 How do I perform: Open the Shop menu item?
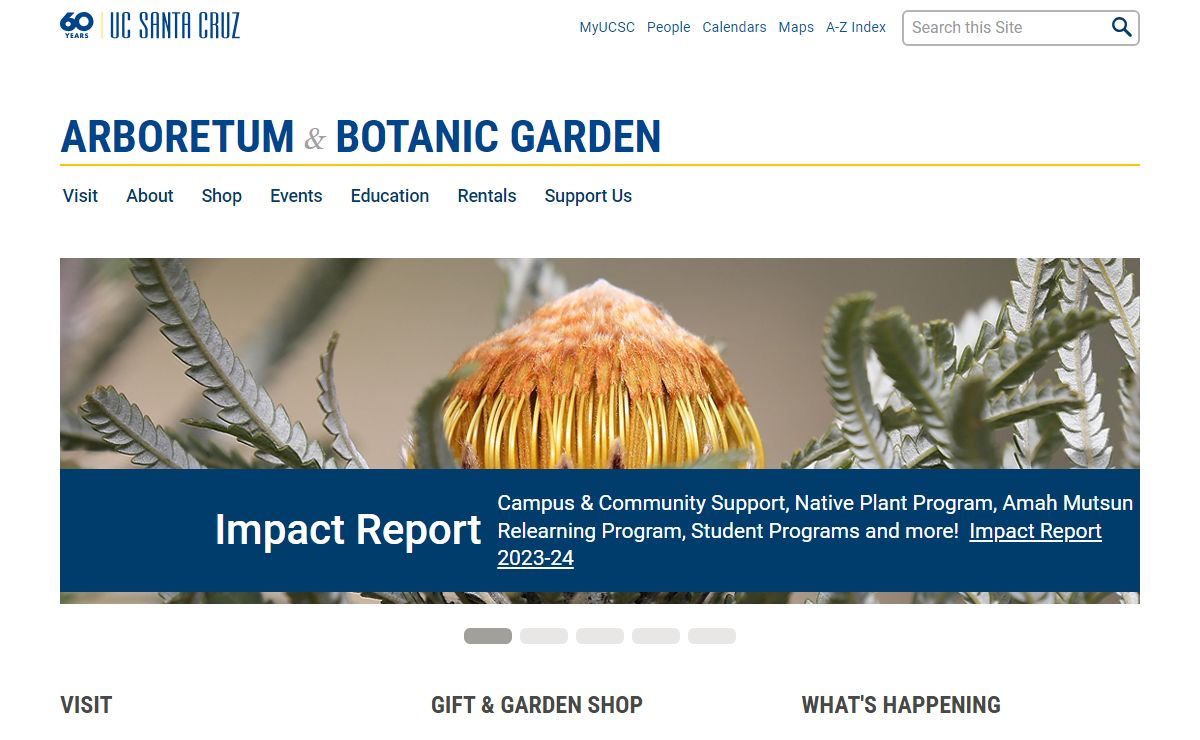pos(222,196)
